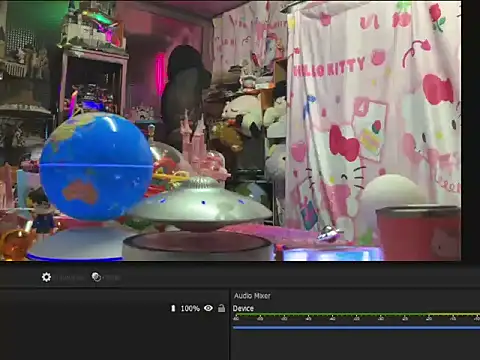Click the 100% battery level text
This screenshot has height=360, width=480.
coord(190,309)
